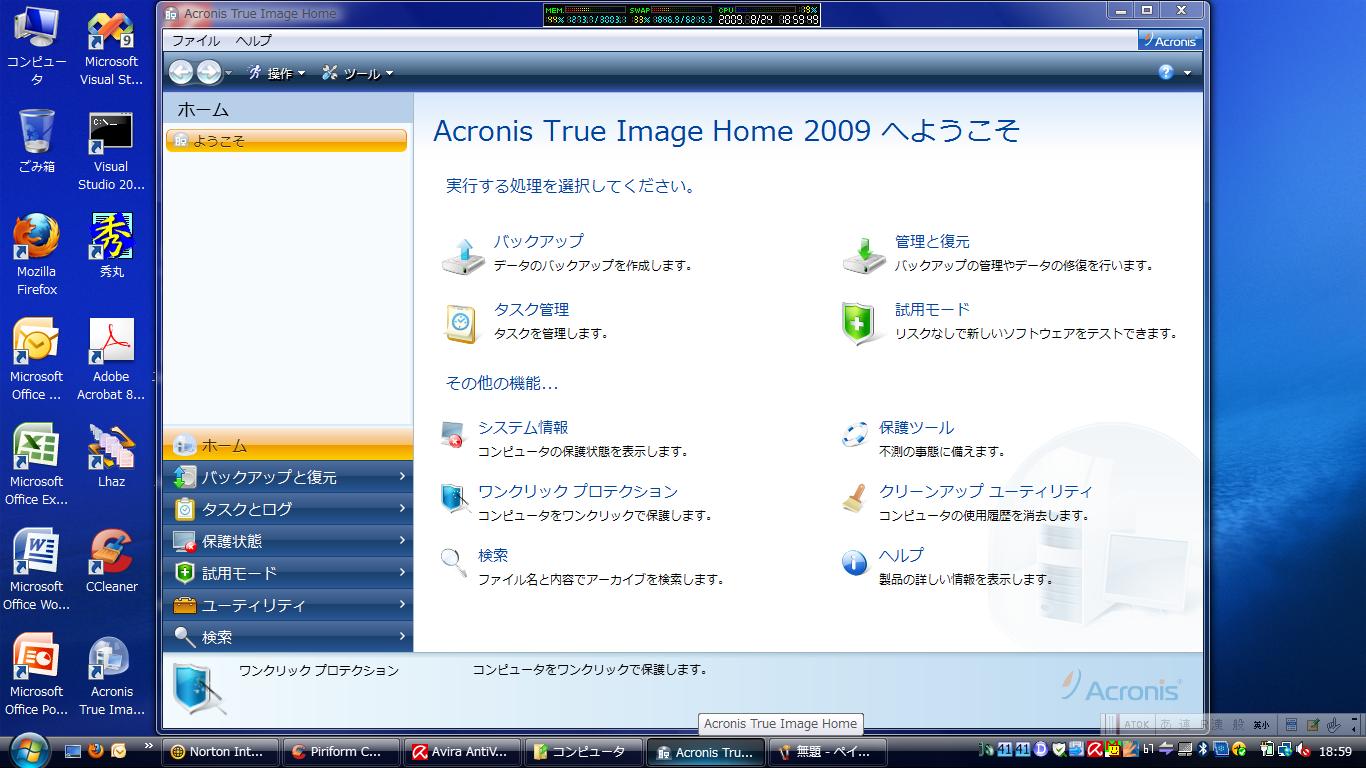Viewport: 1366px width, 768px height.
Task: Click the brush icon for クリーンアップ ユーティリティ
Action: 854,498
